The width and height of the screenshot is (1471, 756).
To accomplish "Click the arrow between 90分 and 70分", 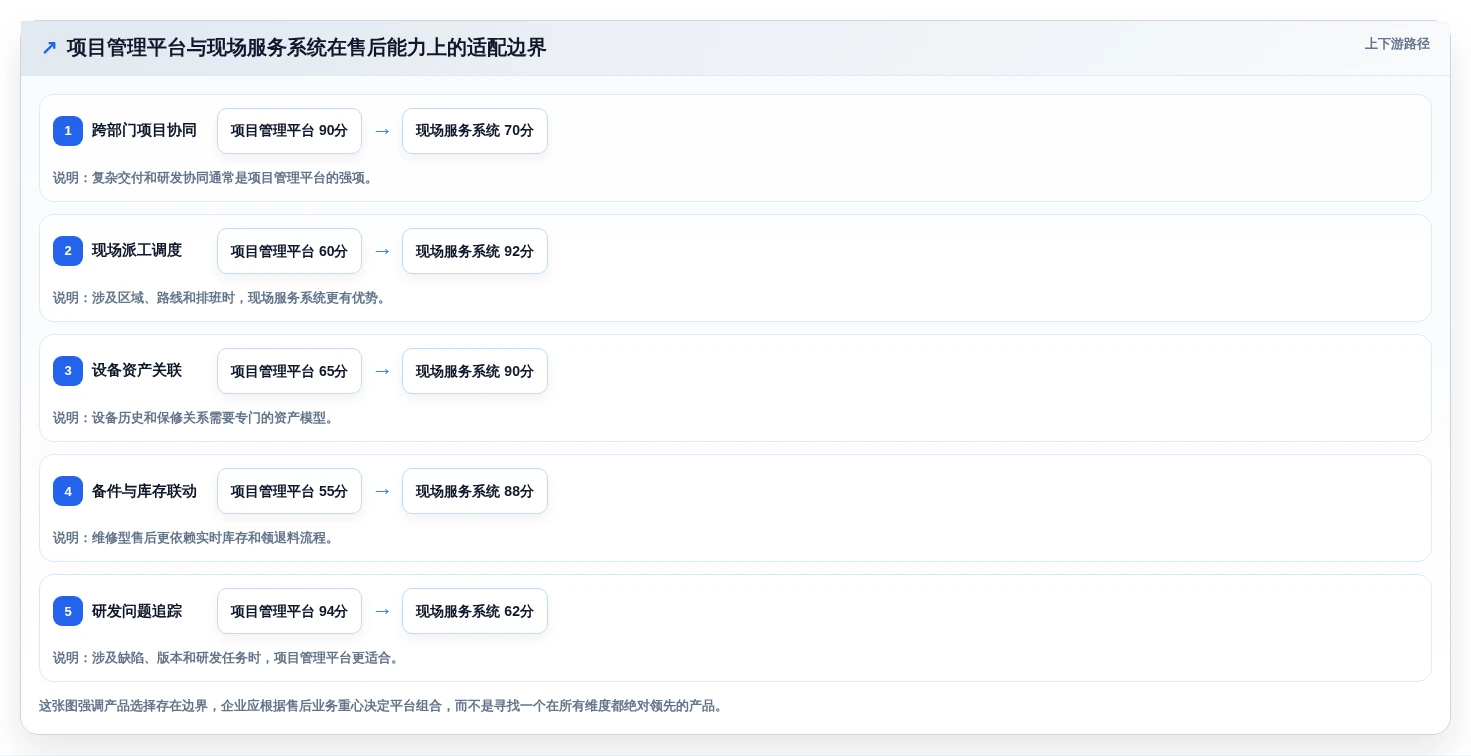I will point(382,131).
